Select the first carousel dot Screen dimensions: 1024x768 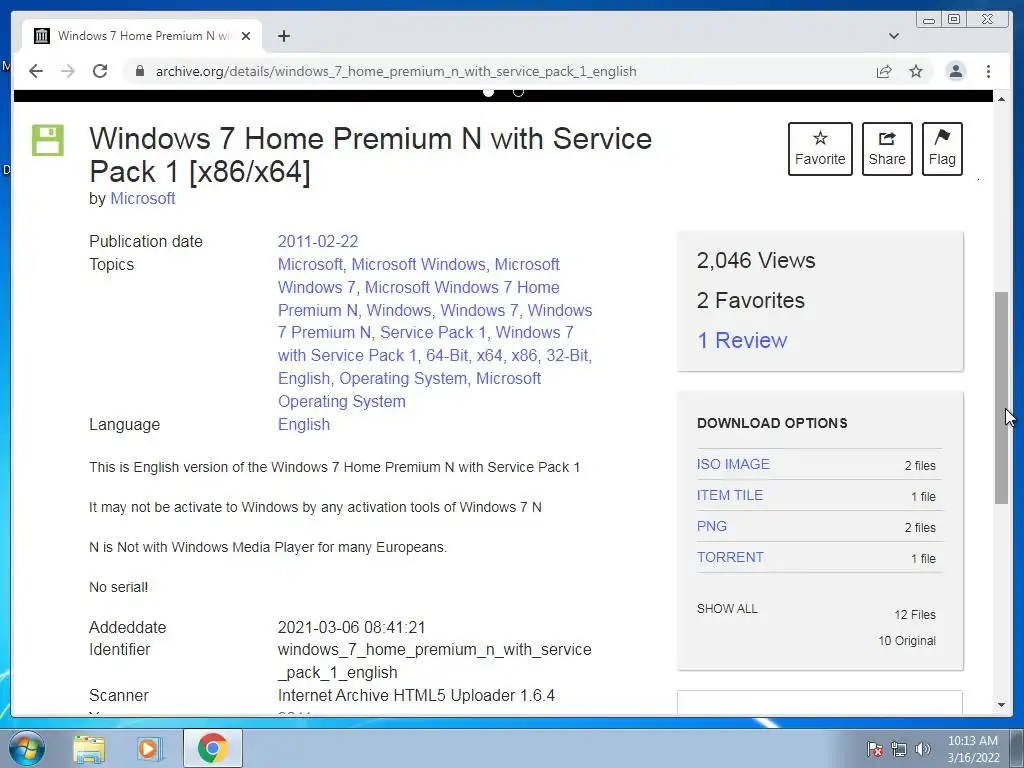[x=488, y=92]
